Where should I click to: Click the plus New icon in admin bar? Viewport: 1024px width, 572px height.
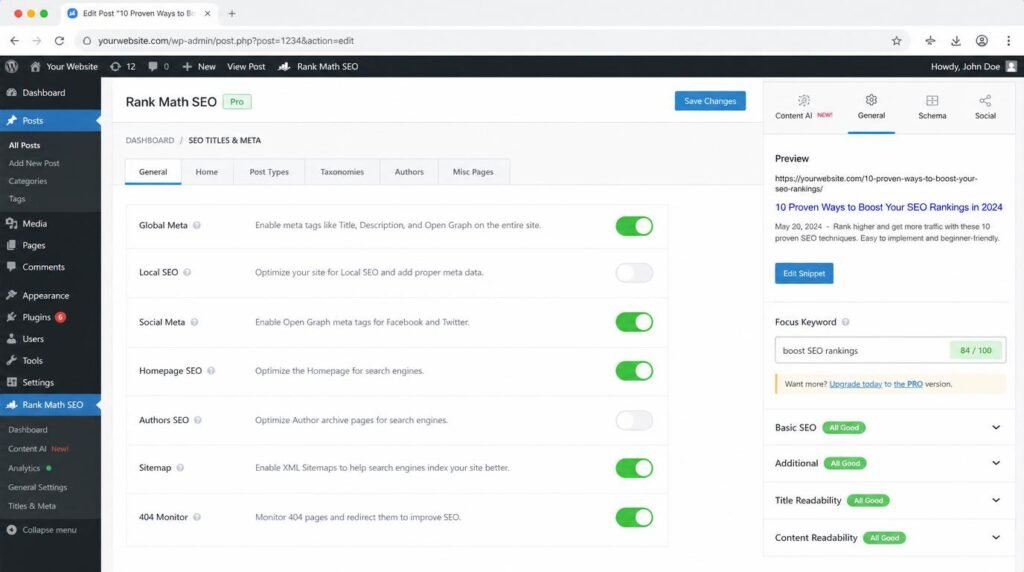187,67
